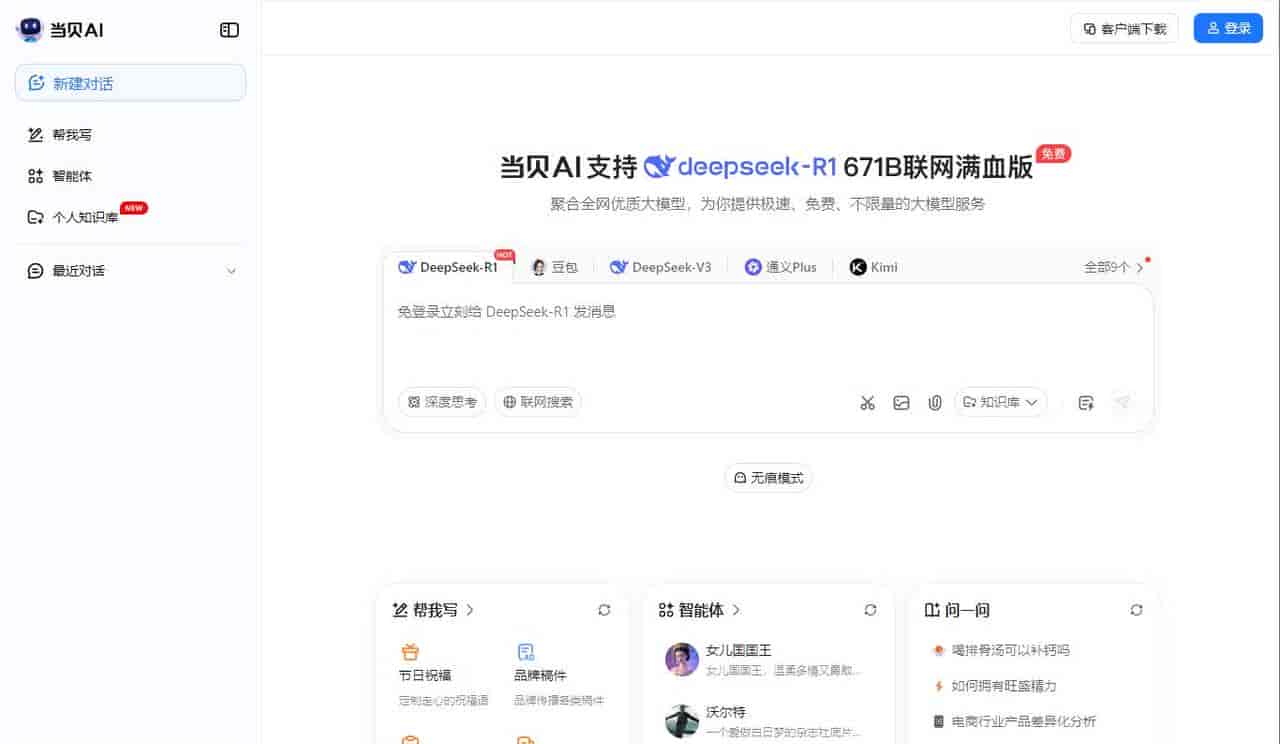Click the 沃尔特 avatar
This screenshot has width=1280, height=744.
pyautogui.click(x=682, y=721)
